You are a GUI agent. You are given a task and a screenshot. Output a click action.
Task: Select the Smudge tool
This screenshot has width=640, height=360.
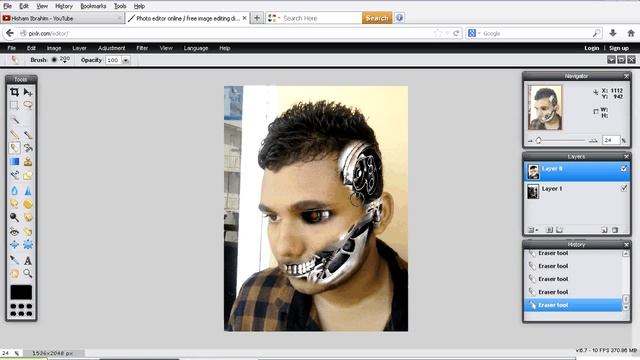click(x=14, y=204)
